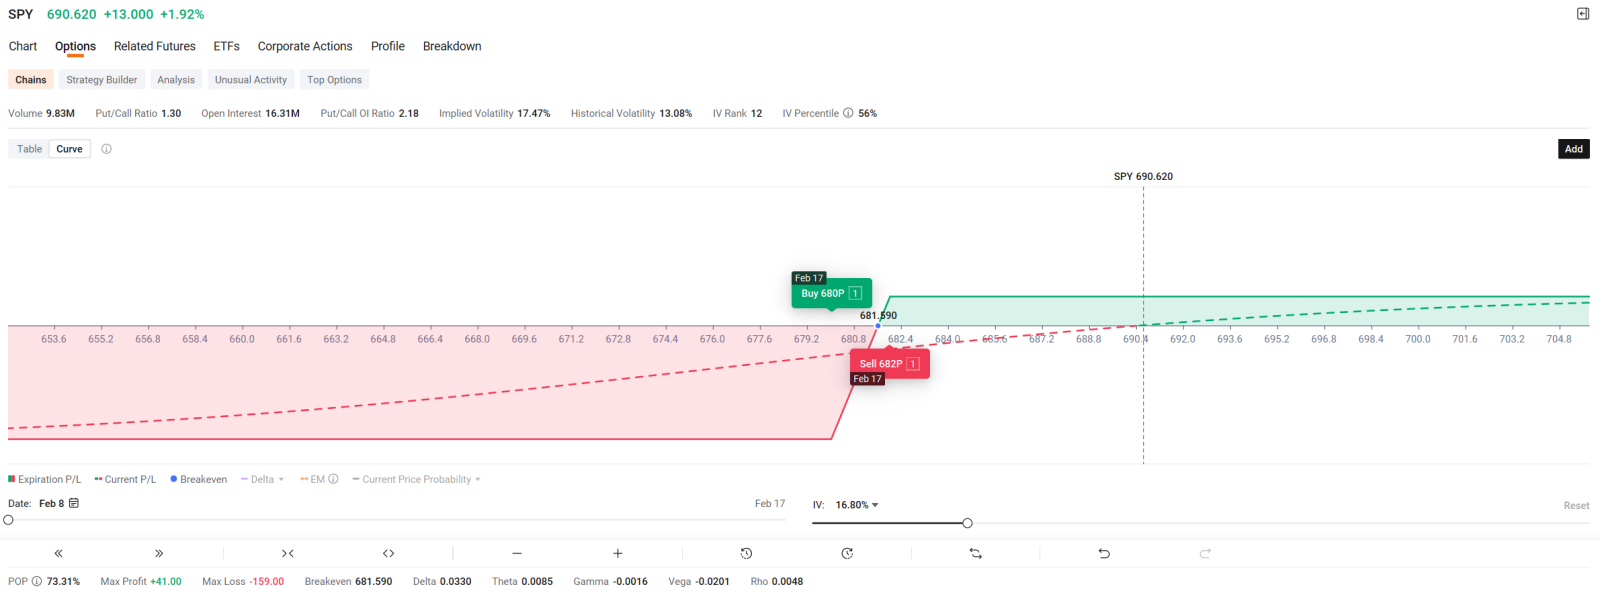Open the Chart tab

[x=23, y=46]
